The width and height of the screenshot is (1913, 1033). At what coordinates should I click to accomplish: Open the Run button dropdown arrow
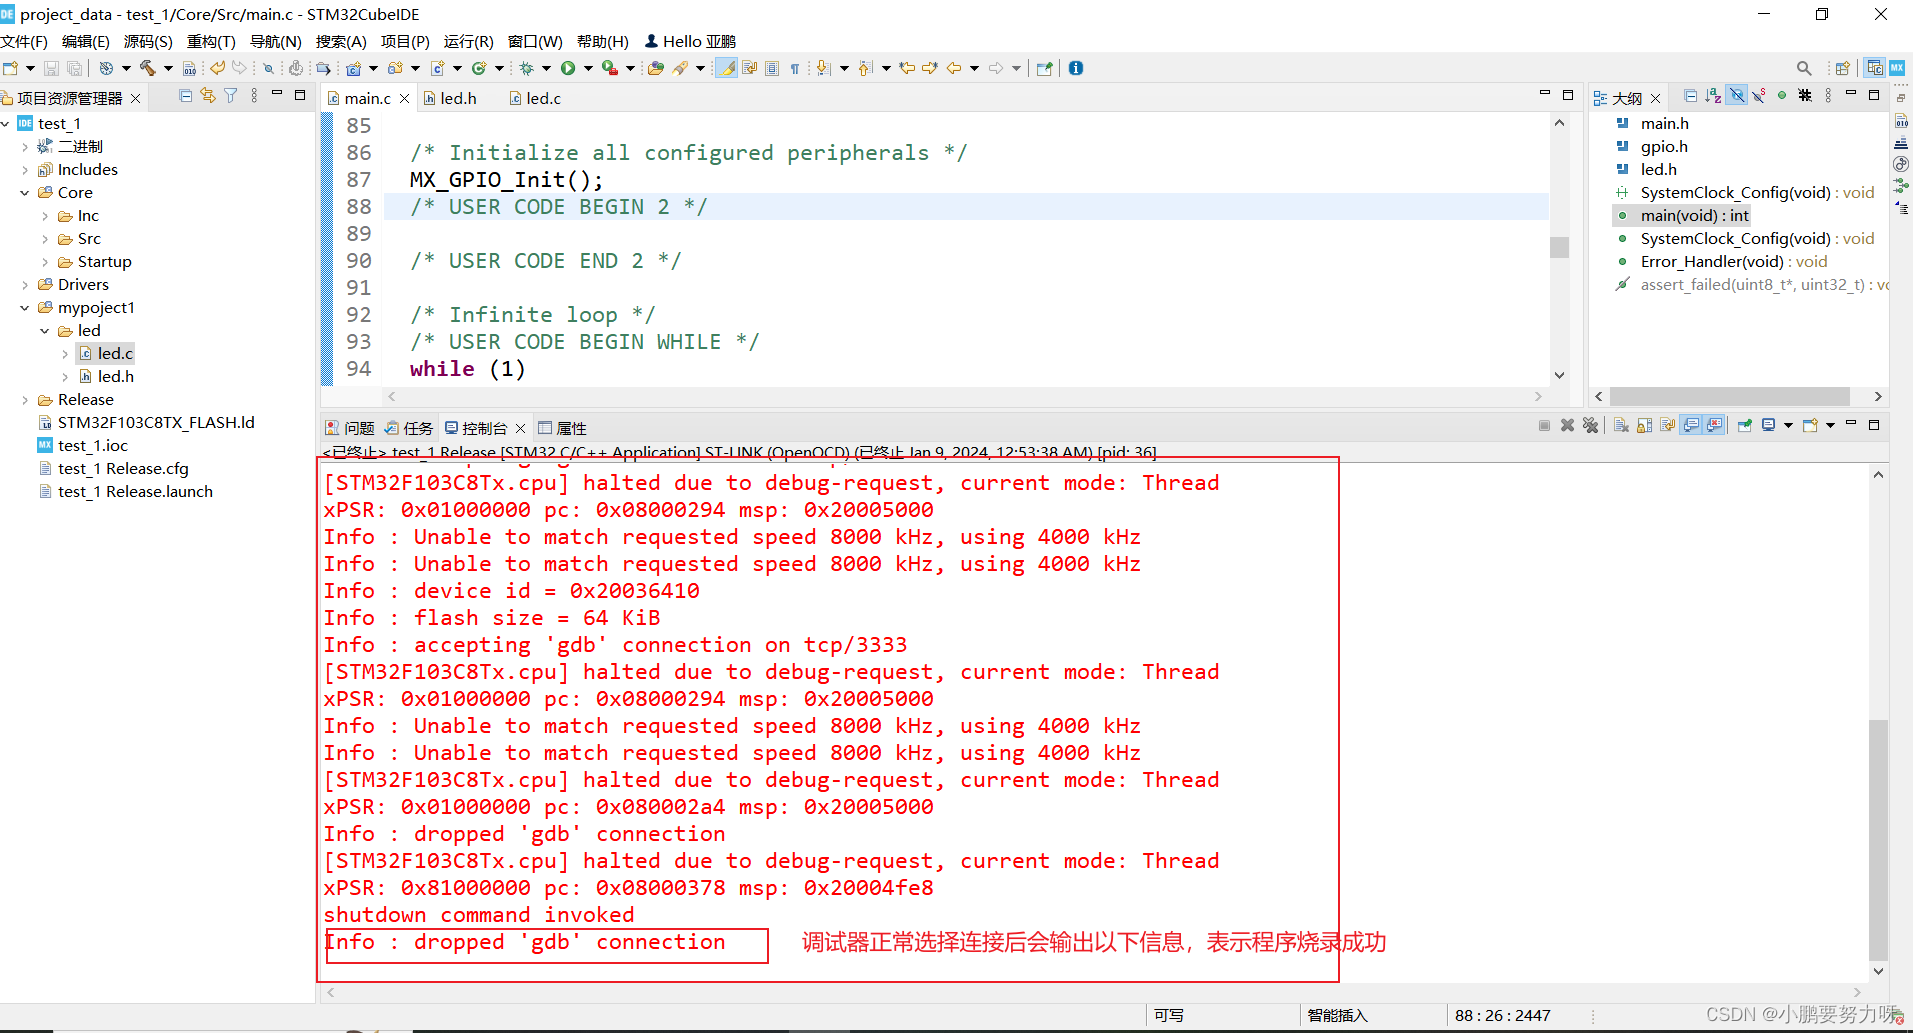[588, 68]
